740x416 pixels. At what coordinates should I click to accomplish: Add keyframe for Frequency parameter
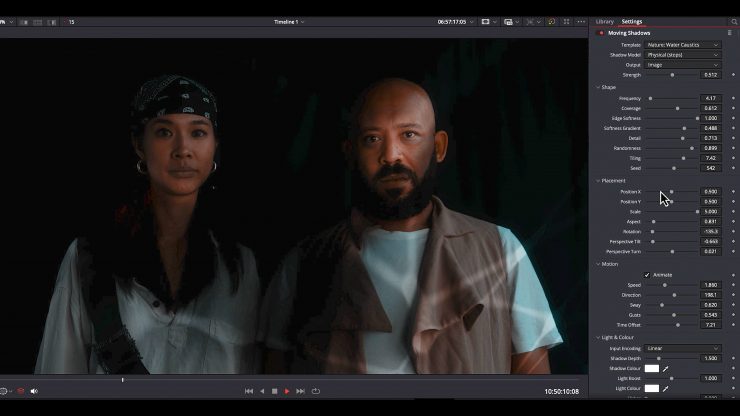pos(733,98)
